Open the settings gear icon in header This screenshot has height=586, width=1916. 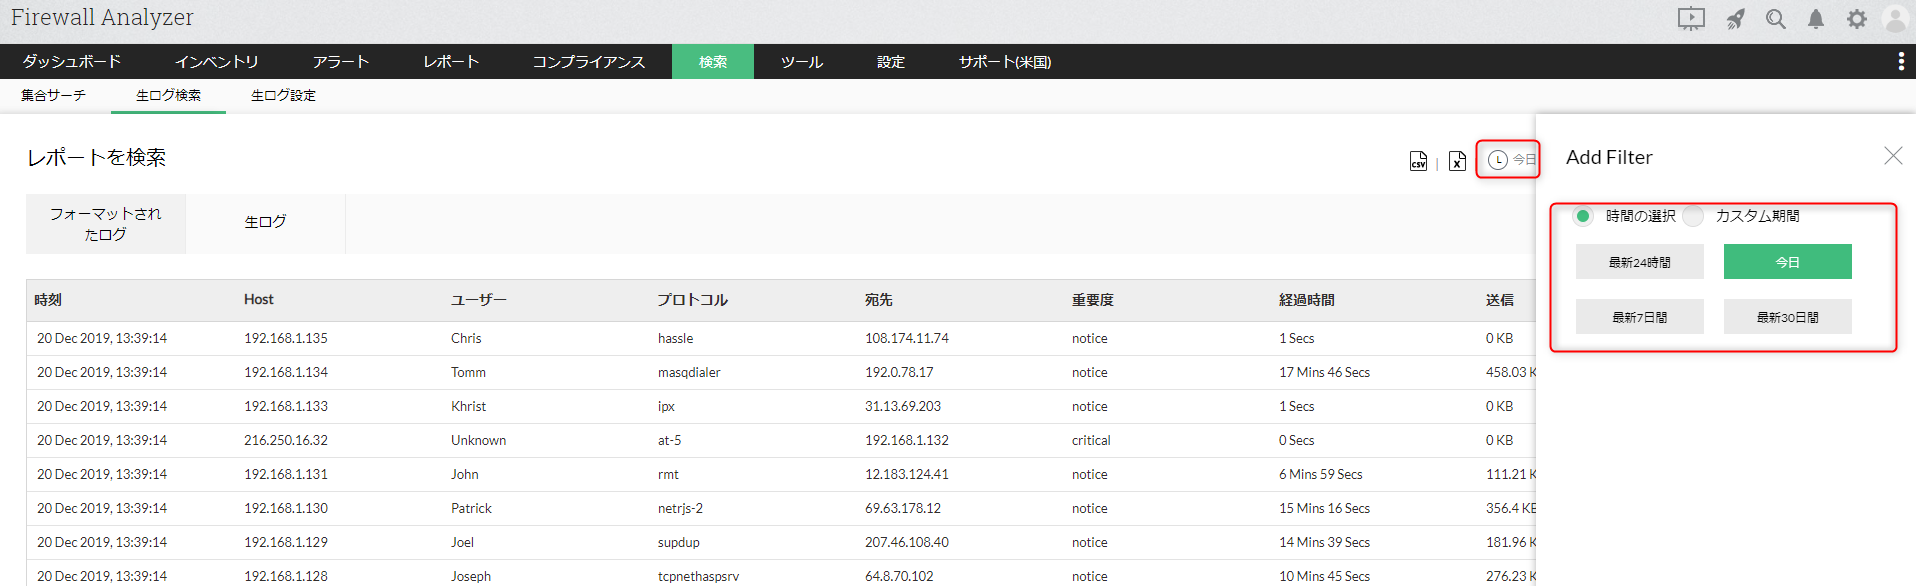tap(1857, 19)
